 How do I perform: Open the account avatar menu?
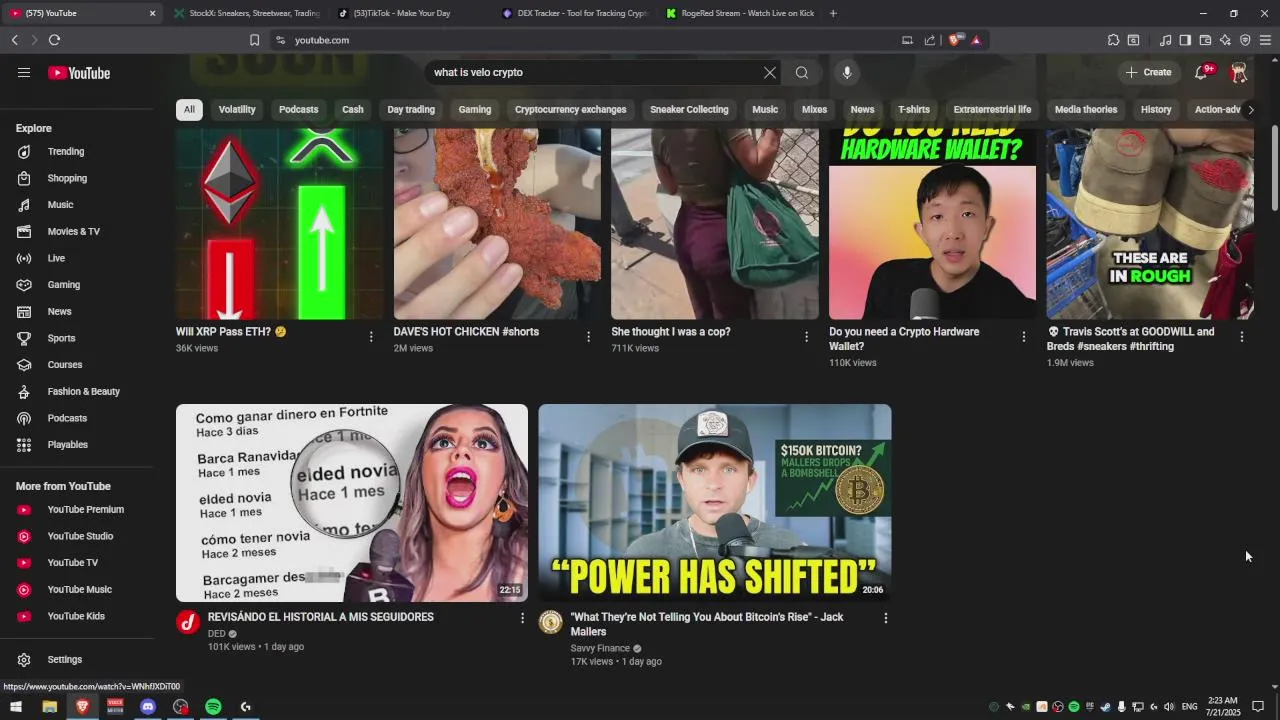(1239, 72)
